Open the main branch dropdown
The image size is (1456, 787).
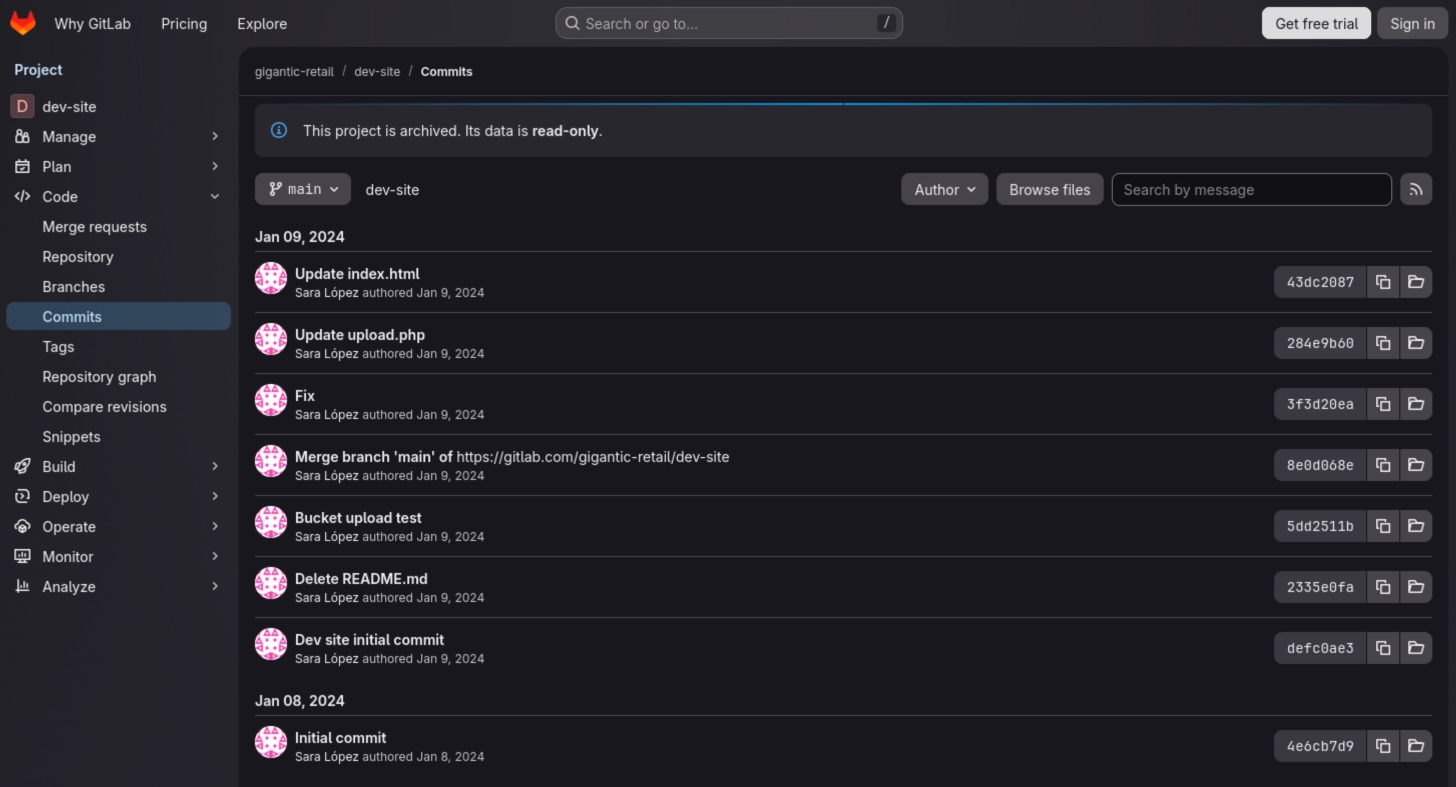point(302,189)
